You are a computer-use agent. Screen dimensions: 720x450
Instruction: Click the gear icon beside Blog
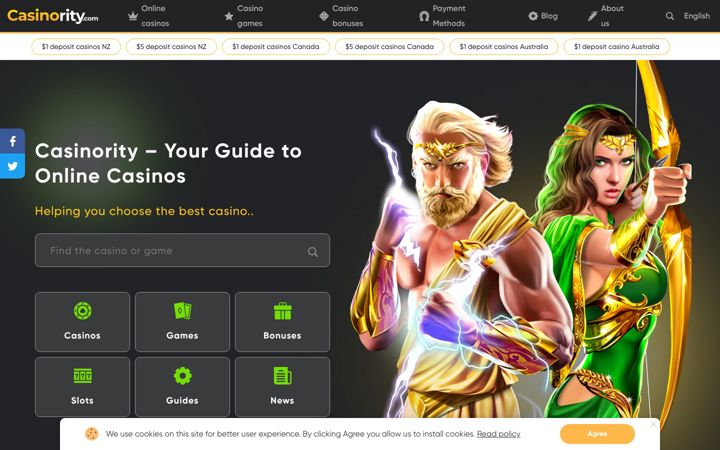(x=533, y=16)
